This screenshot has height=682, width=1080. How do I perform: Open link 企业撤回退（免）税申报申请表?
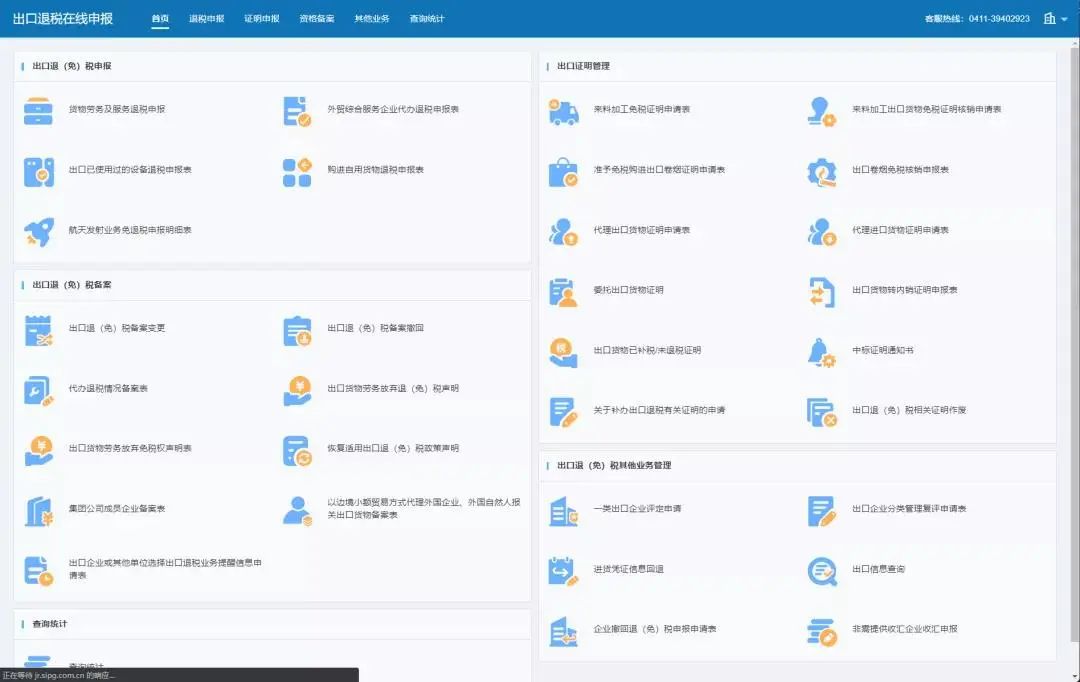pos(654,629)
